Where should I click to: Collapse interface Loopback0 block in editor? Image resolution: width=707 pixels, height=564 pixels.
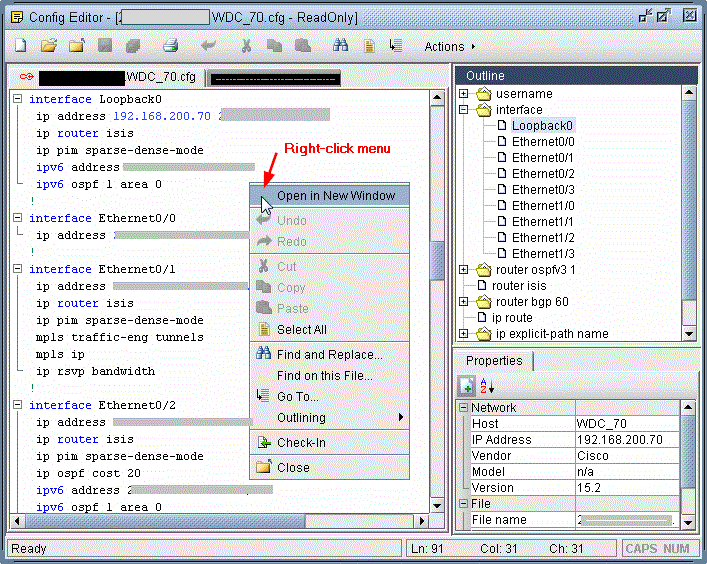point(18,99)
